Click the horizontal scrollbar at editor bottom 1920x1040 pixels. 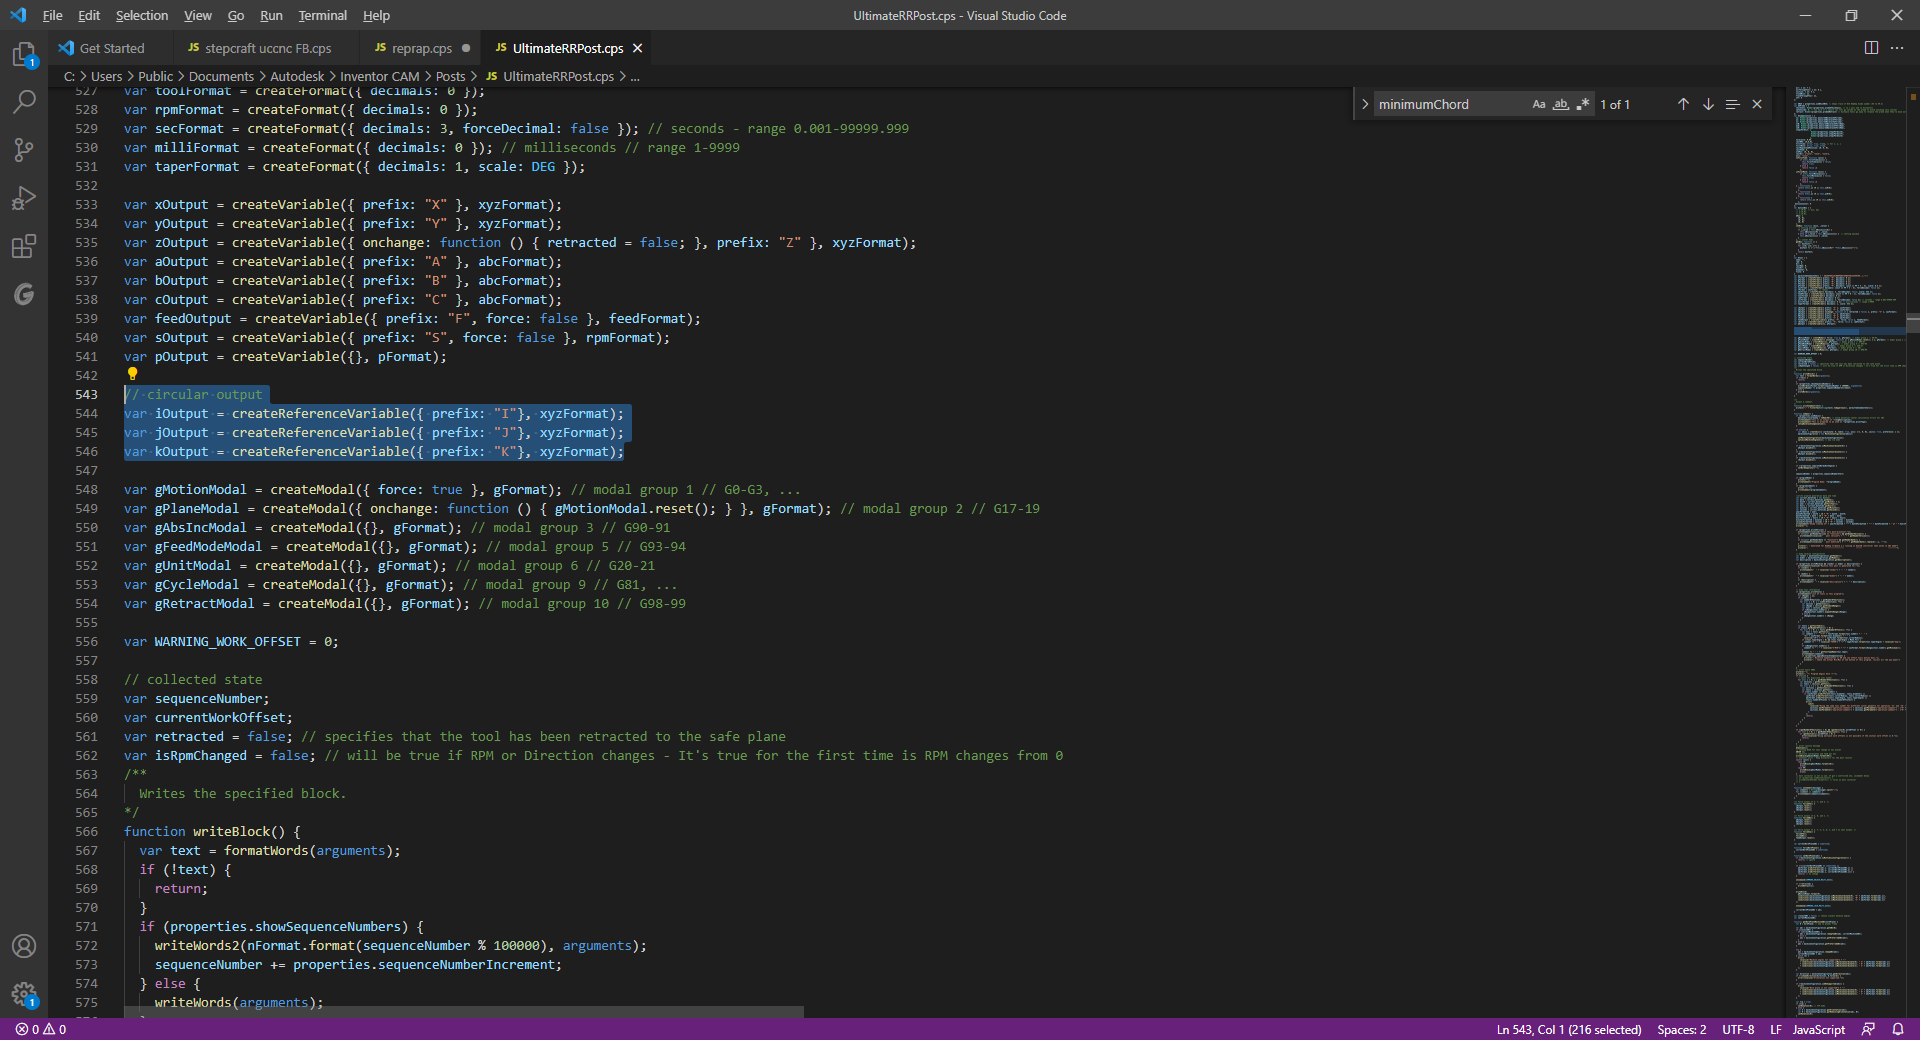(x=464, y=1012)
